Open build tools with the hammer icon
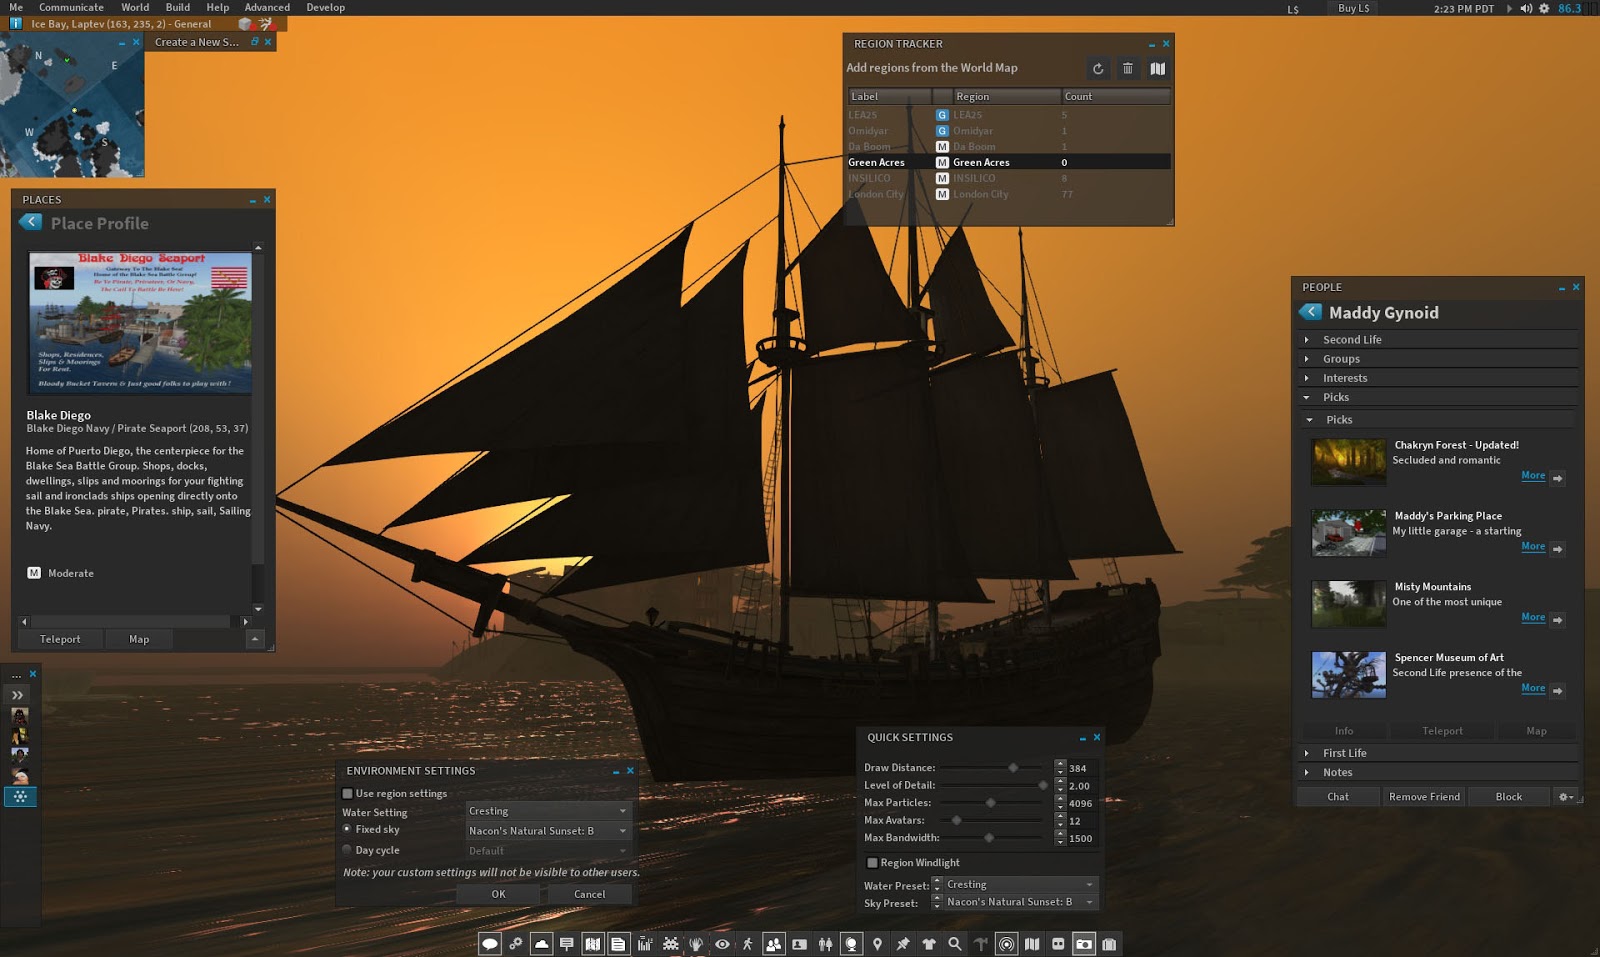1600x957 pixels. (978, 942)
